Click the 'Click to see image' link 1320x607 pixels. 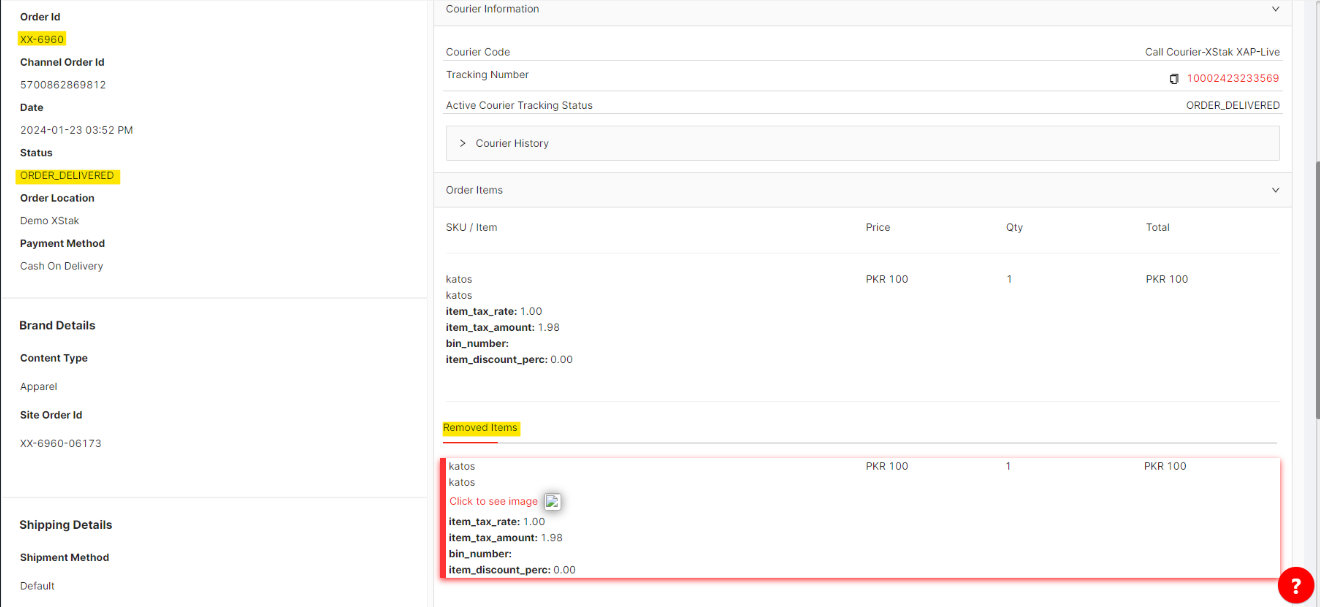pyautogui.click(x=493, y=502)
